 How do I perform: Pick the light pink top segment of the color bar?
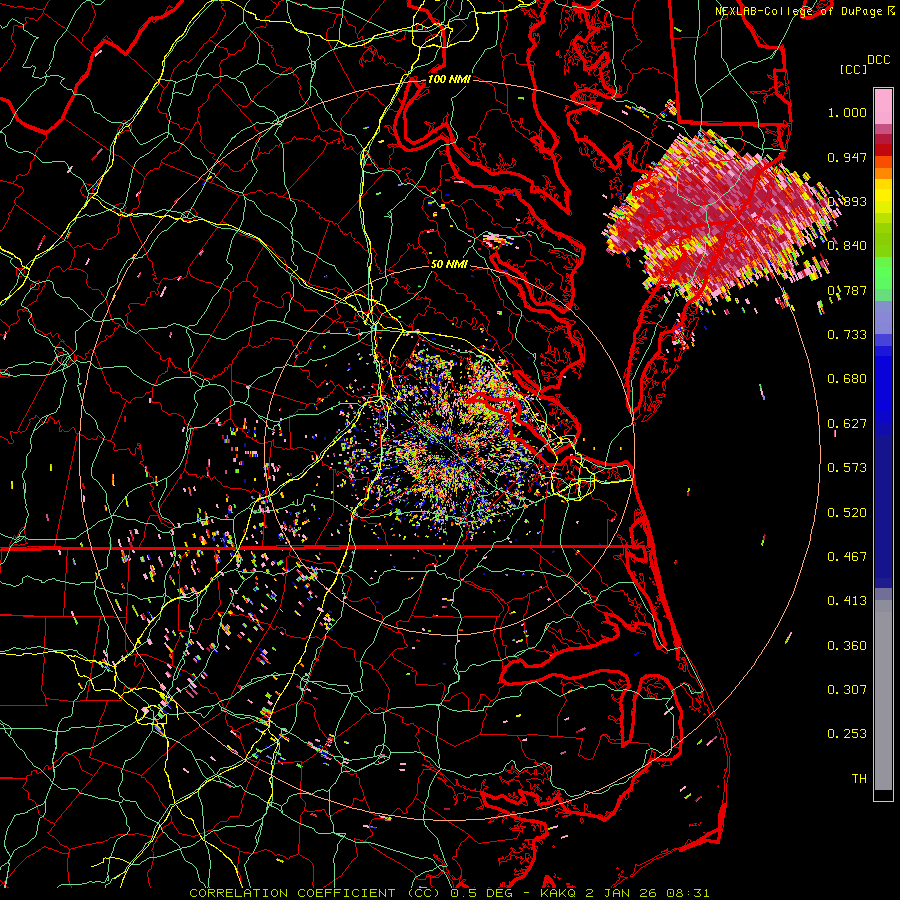[x=883, y=107]
